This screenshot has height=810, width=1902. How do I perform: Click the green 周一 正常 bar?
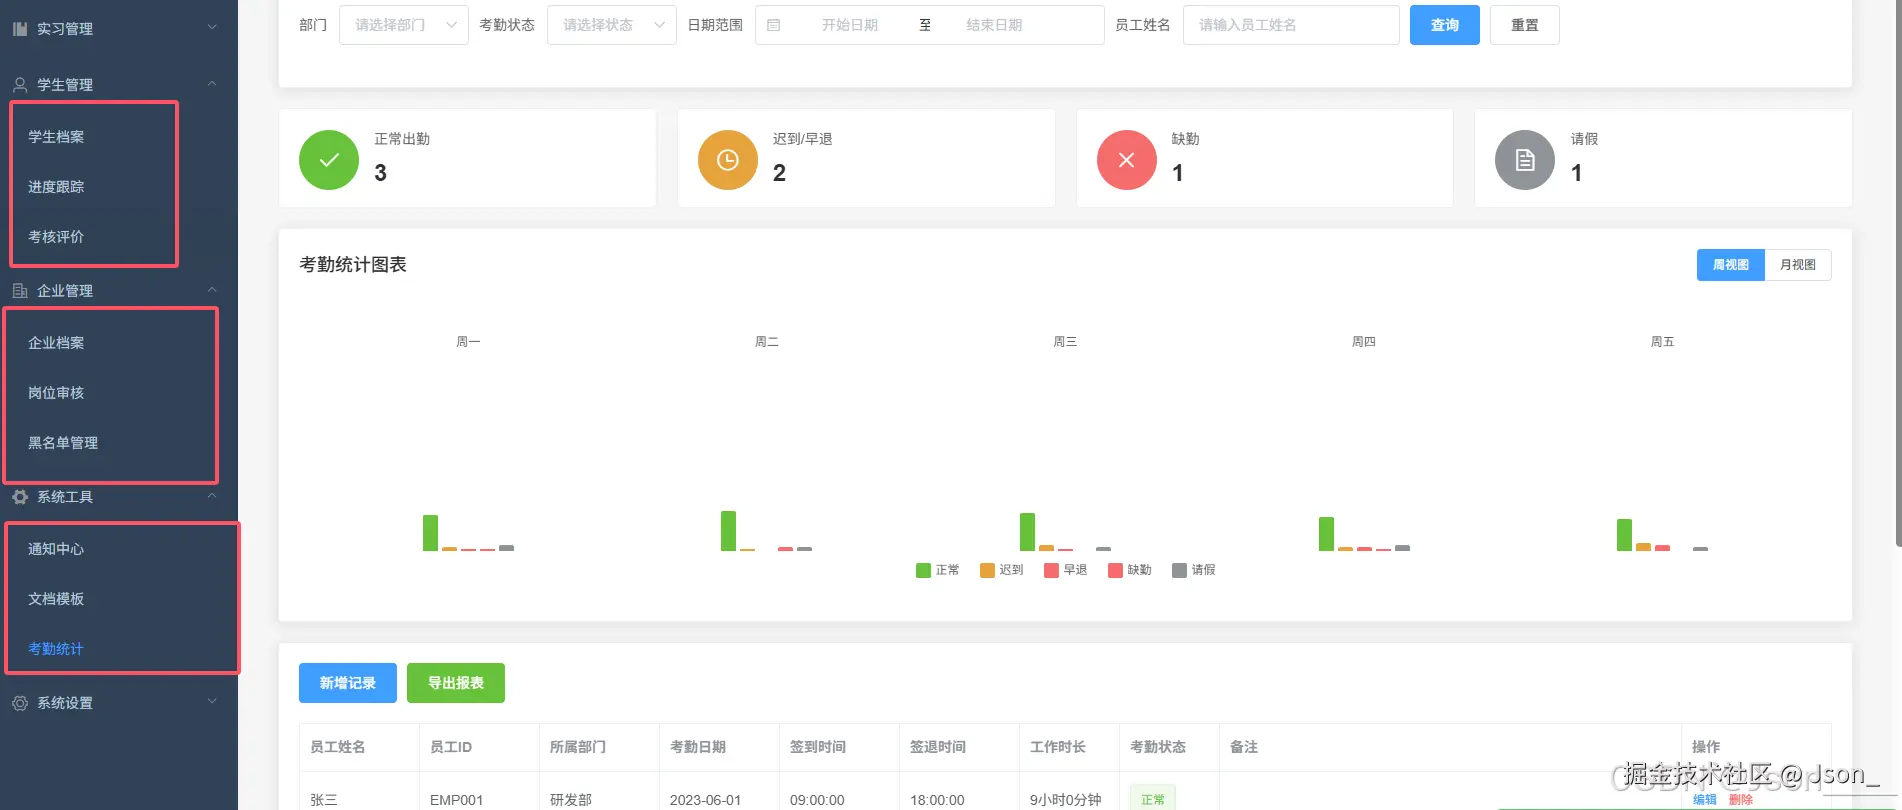(x=430, y=533)
